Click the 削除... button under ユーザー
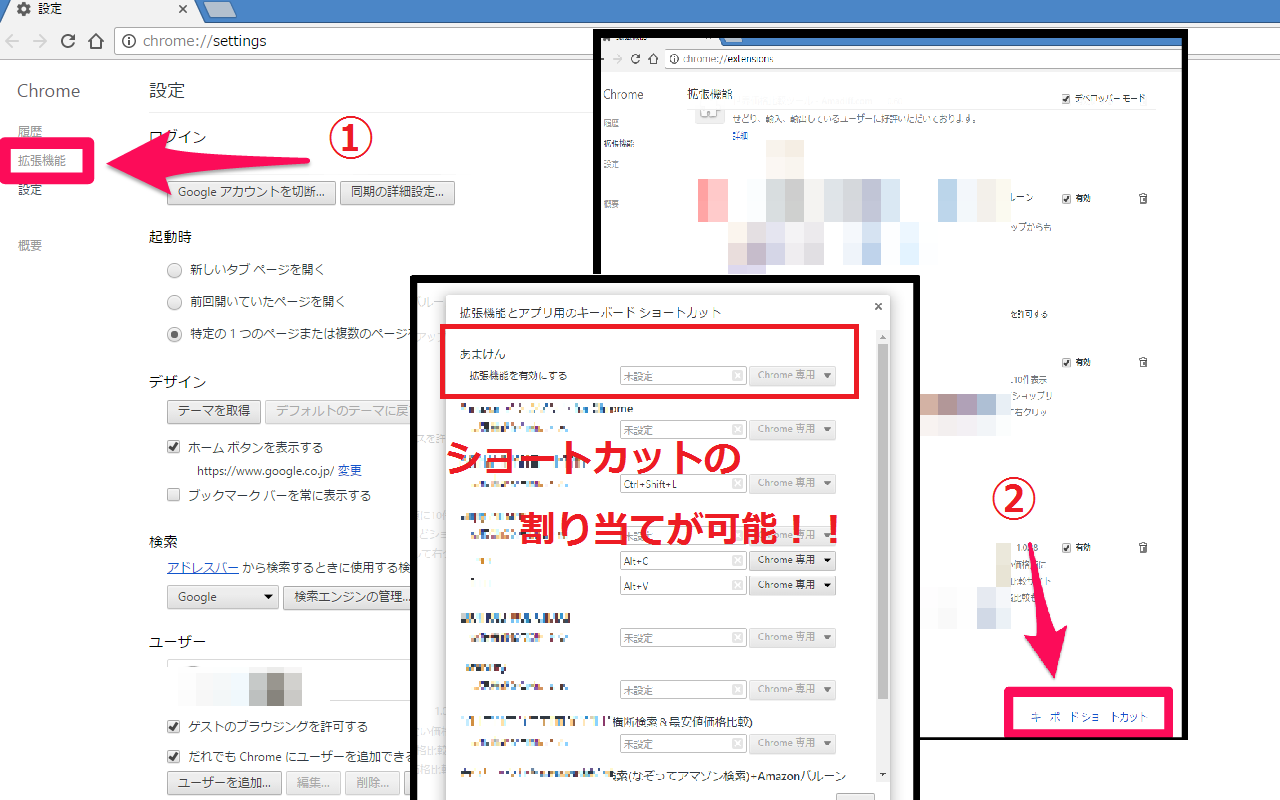The width and height of the screenshot is (1280, 800). click(373, 783)
